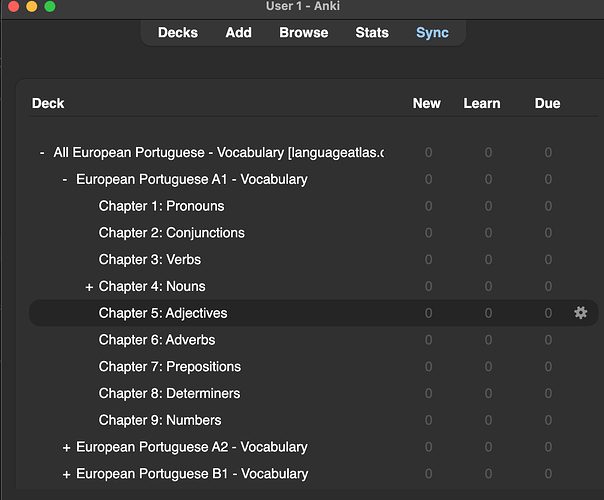Open Chapter 1: Pronouns deck
This screenshot has width=604, height=500.
coord(161,206)
